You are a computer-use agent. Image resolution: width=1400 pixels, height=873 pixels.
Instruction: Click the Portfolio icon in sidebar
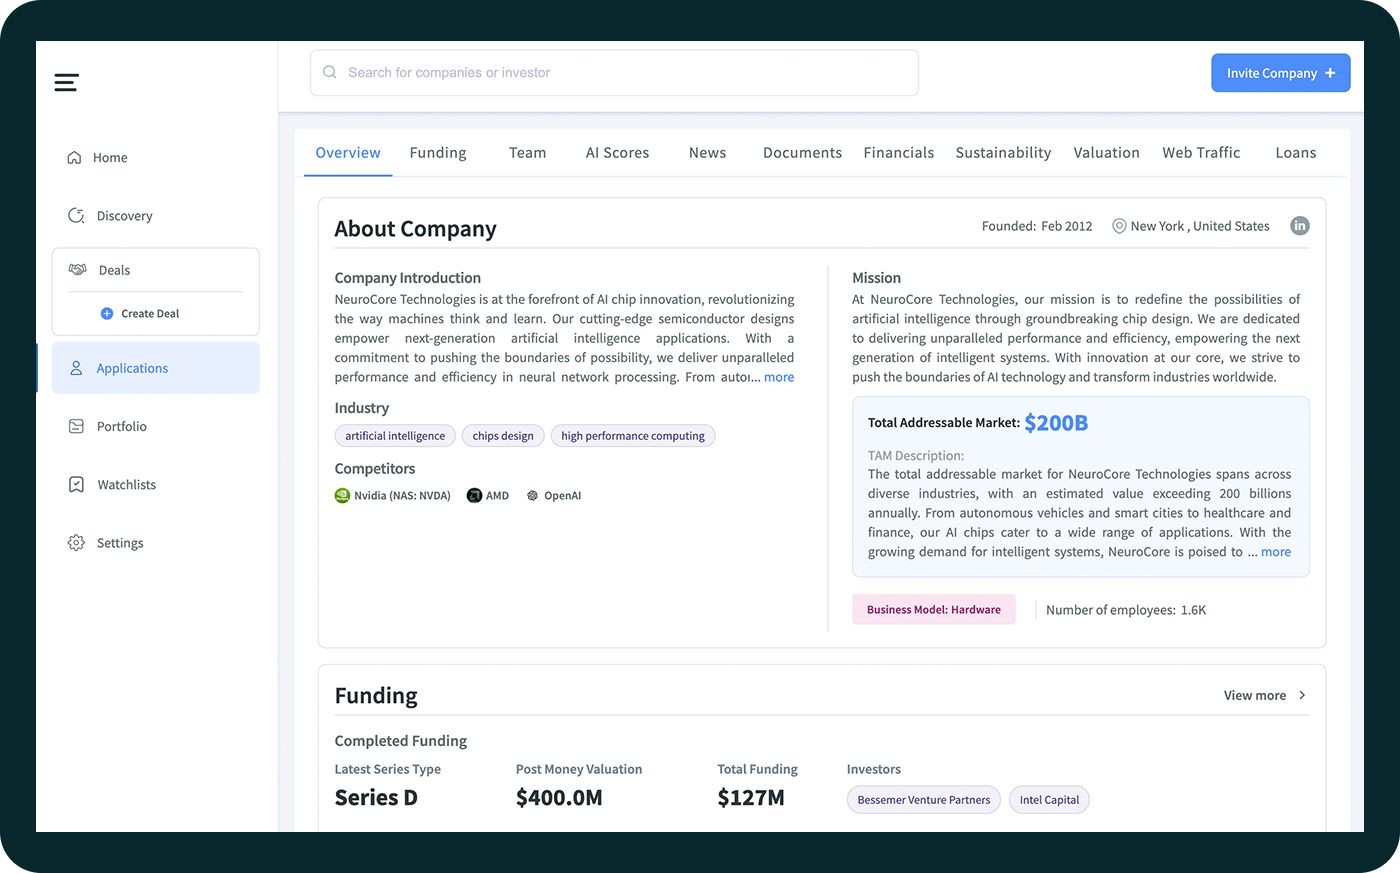coord(76,426)
